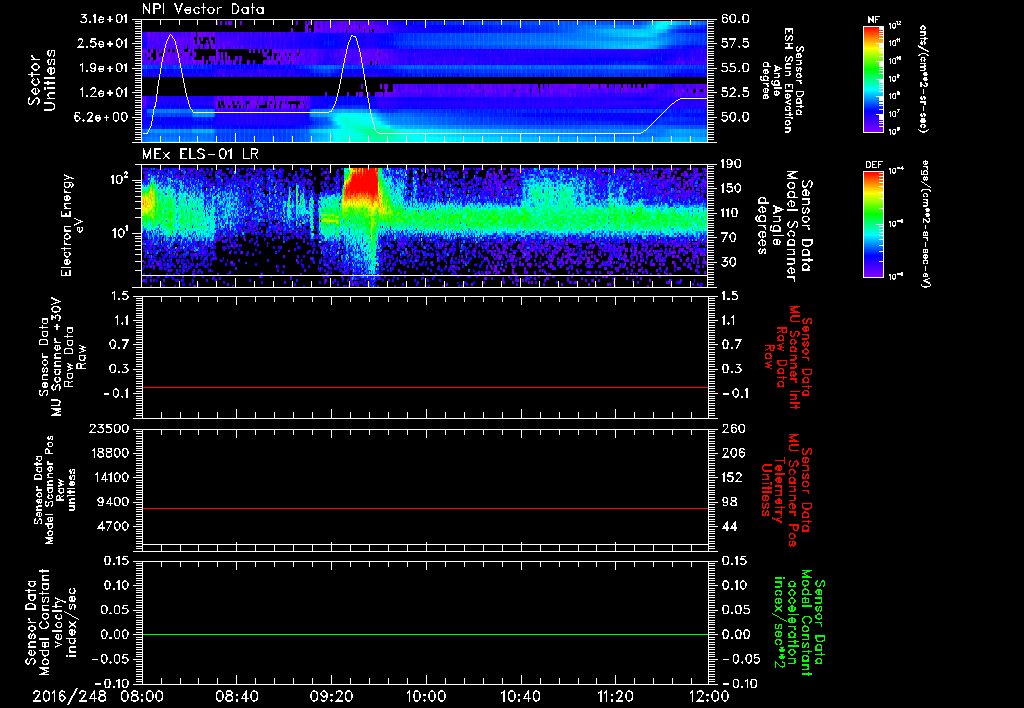Click the 08:40 time tick label
1024x708 pixels.
(x=236, y=696)
